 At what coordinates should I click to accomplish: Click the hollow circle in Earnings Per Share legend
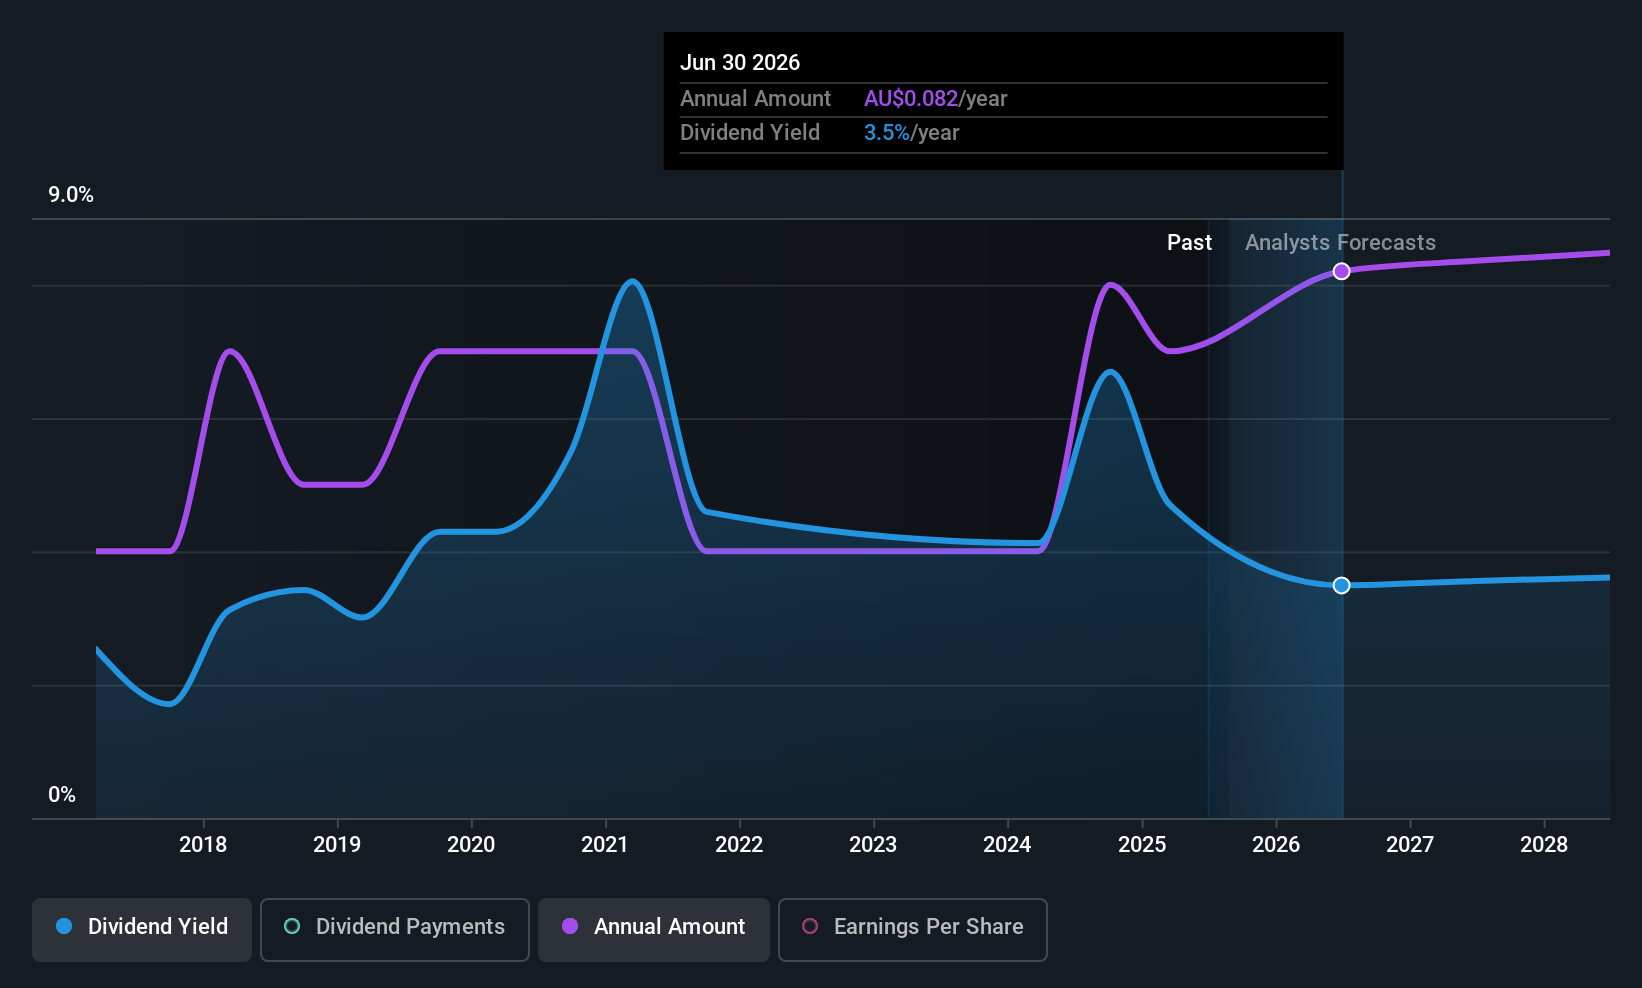point(810,926)
